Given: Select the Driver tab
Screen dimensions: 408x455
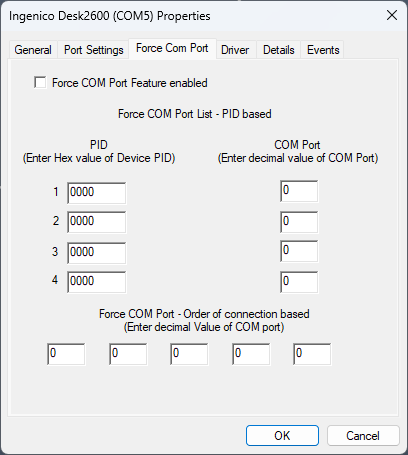Looking at the screenshot, I should (235, 50).
